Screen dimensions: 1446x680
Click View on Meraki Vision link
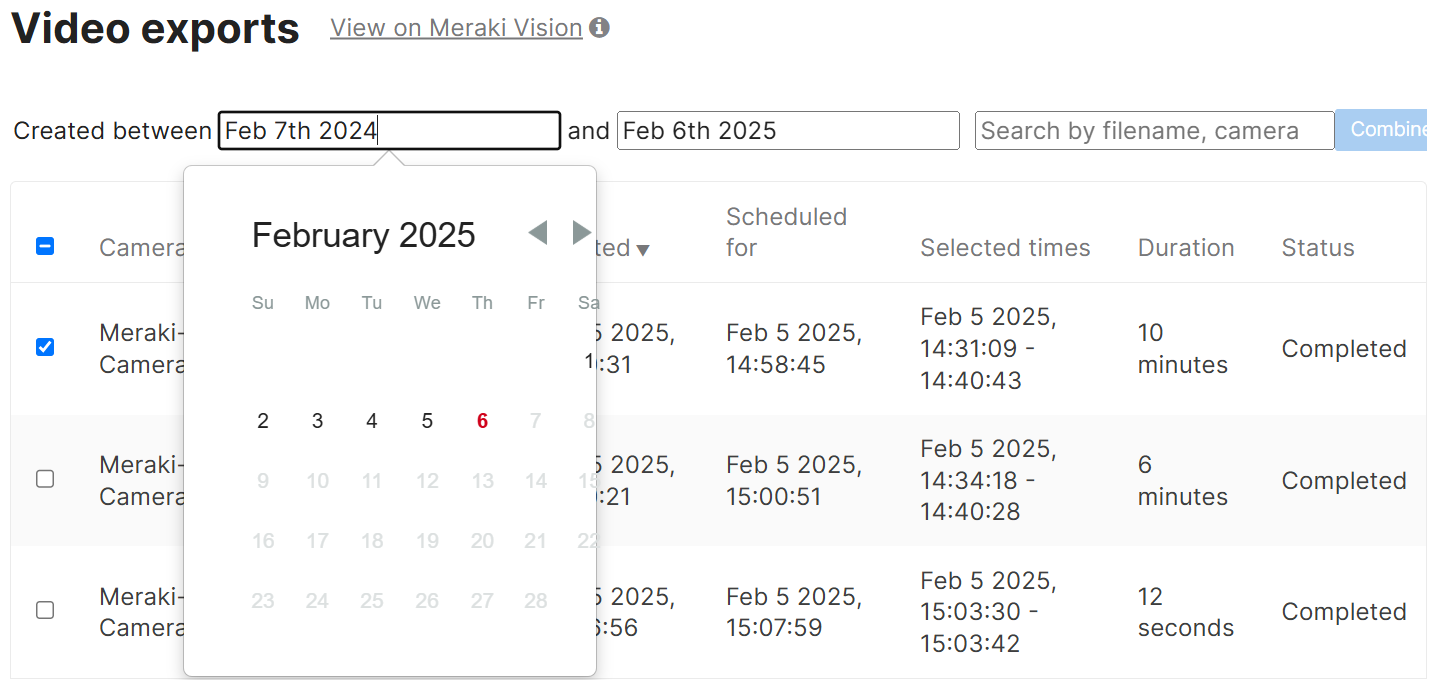click(x=456, y=28)
